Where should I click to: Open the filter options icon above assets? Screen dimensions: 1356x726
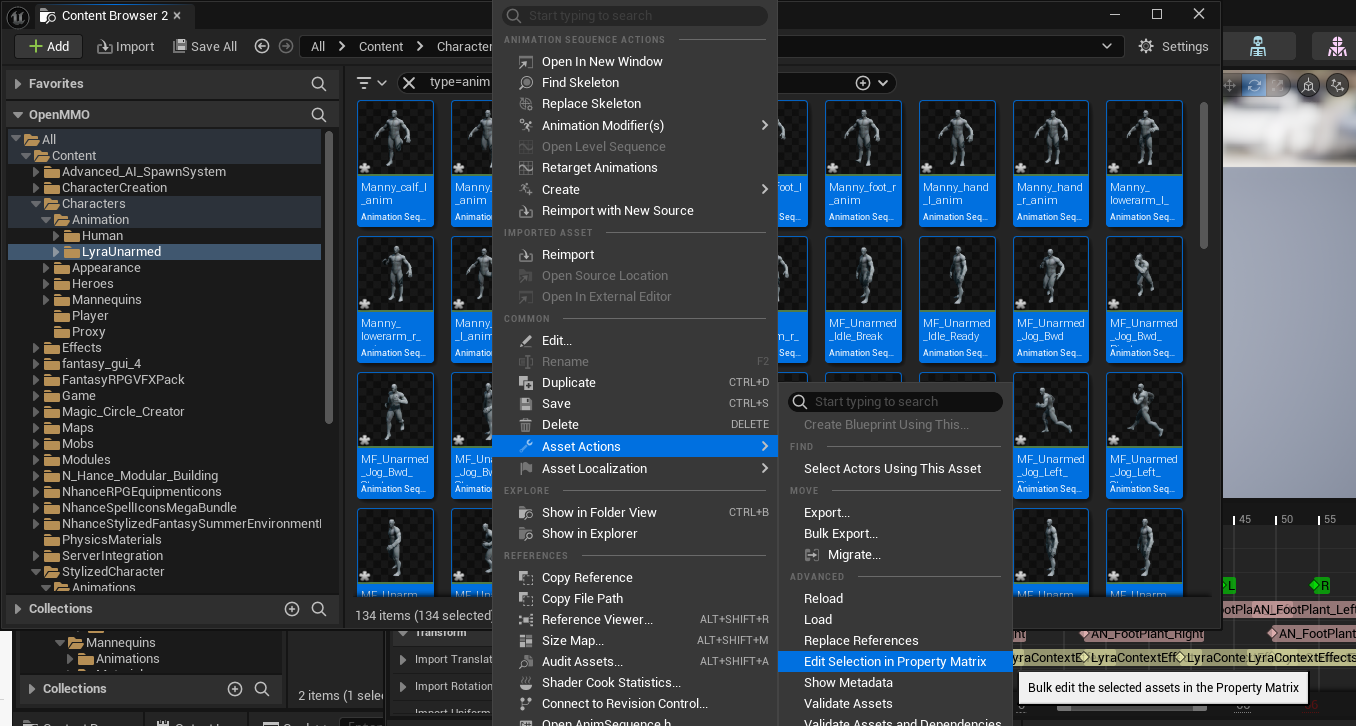click(371, 83)
